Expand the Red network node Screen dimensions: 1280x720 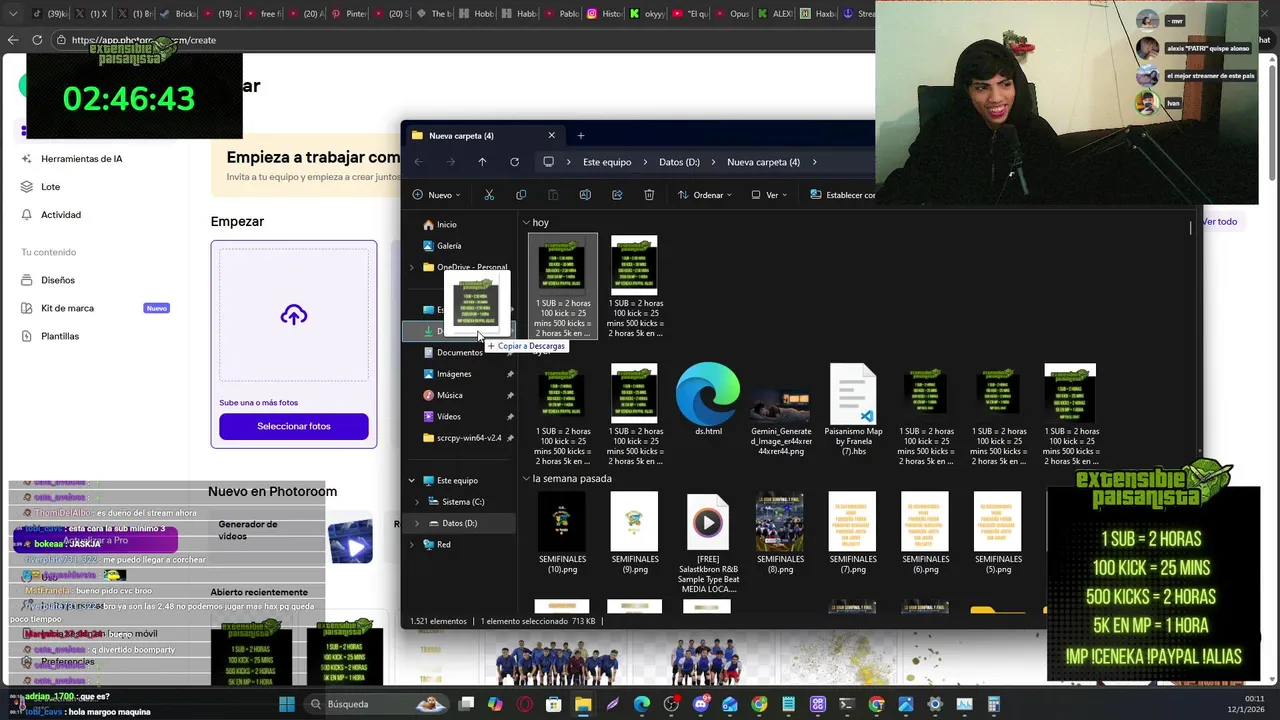pos(412,544)
